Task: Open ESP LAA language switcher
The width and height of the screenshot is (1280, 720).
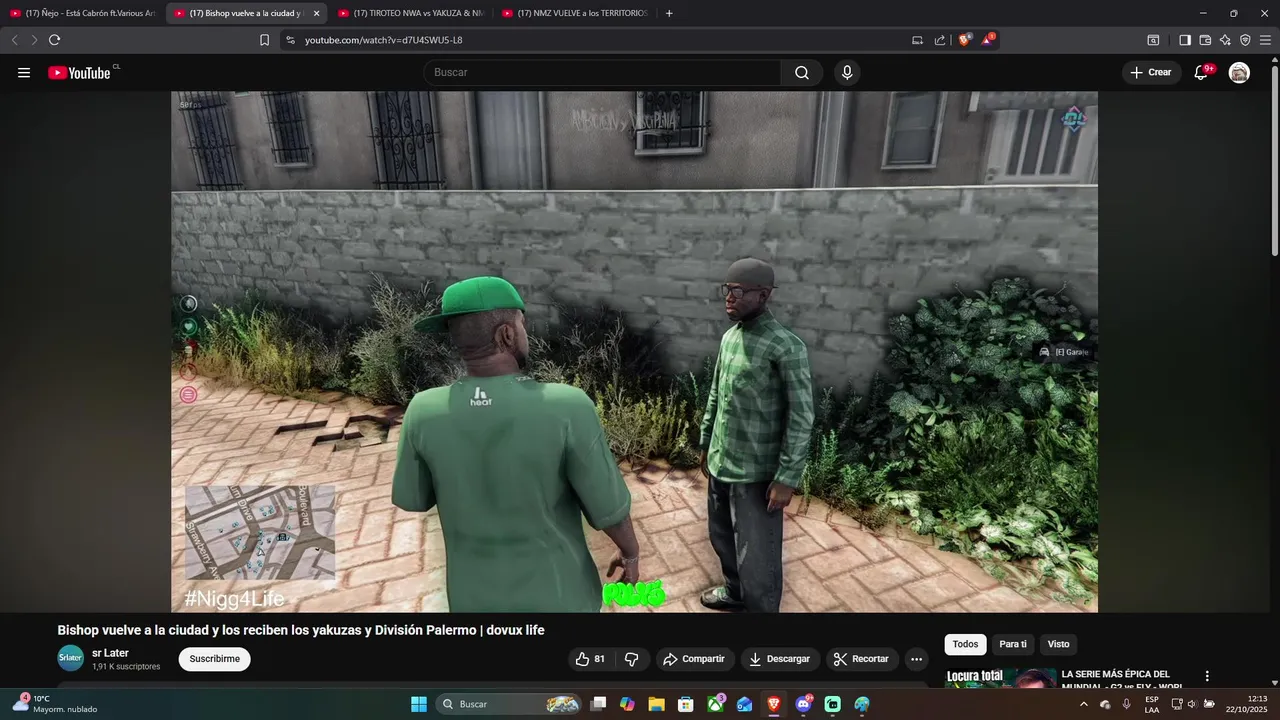Action: click(1152, 704)
